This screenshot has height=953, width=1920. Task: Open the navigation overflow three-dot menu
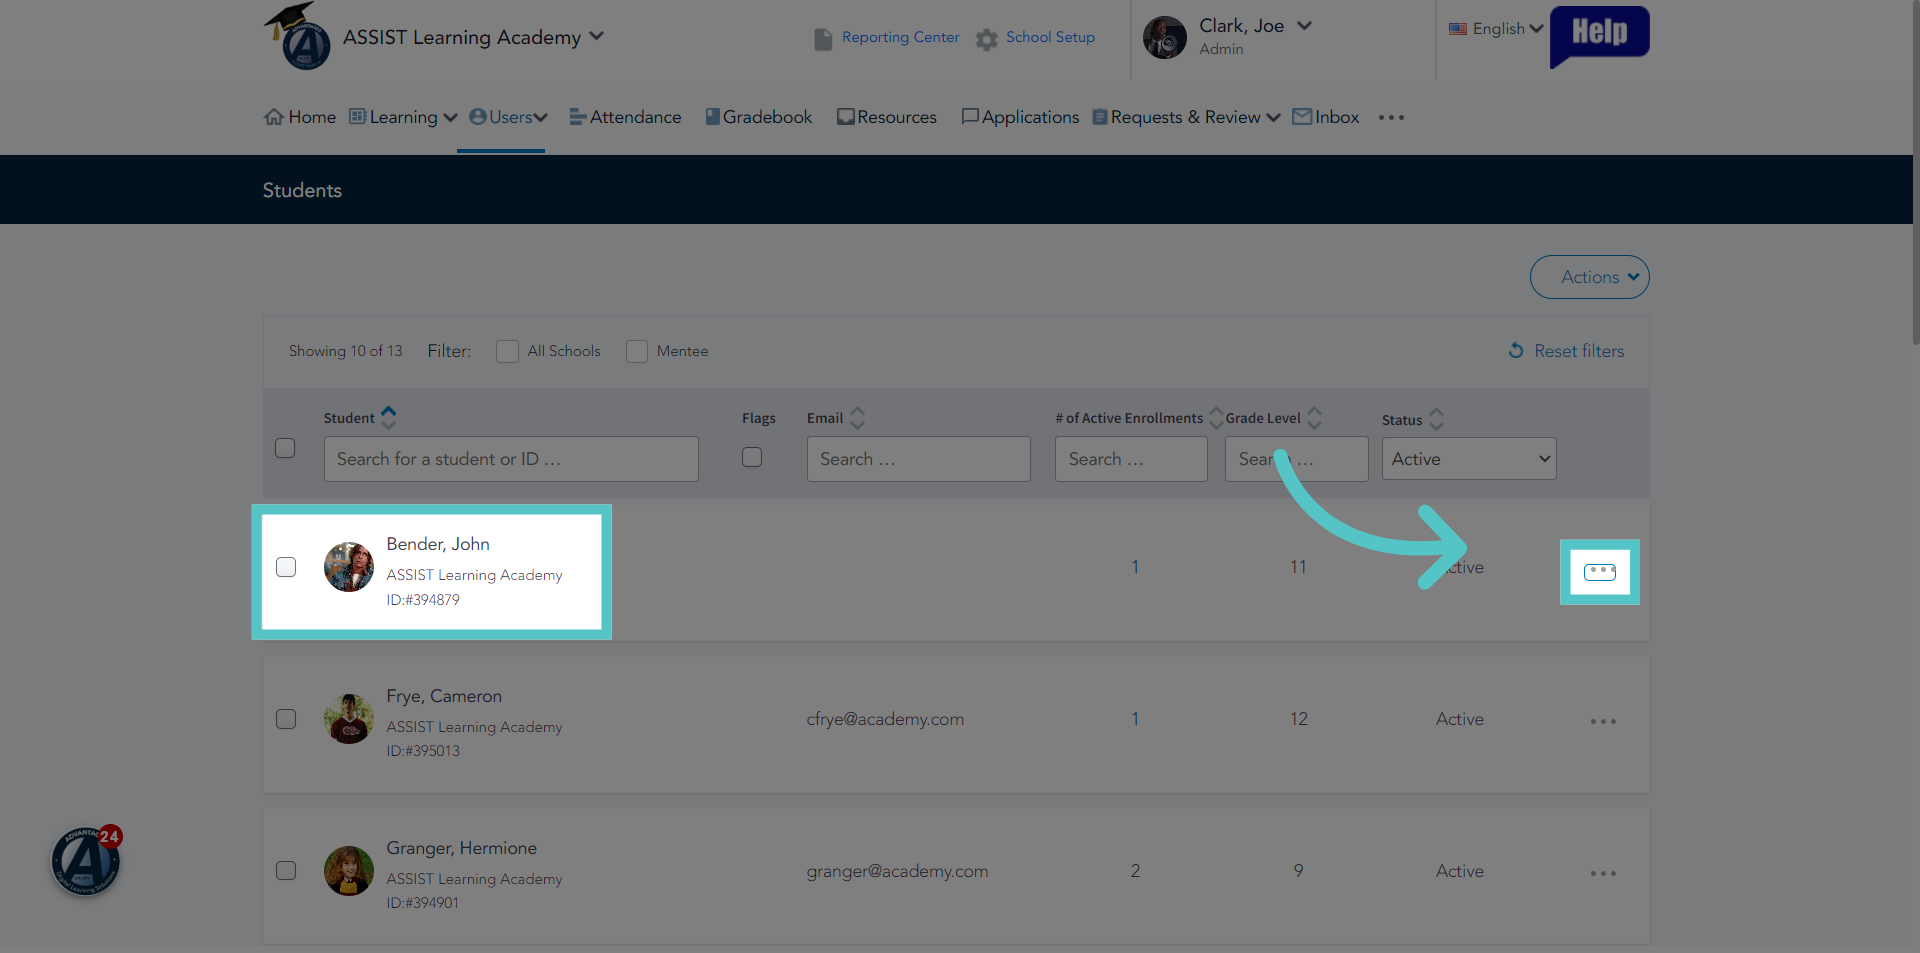[1391, 117]
